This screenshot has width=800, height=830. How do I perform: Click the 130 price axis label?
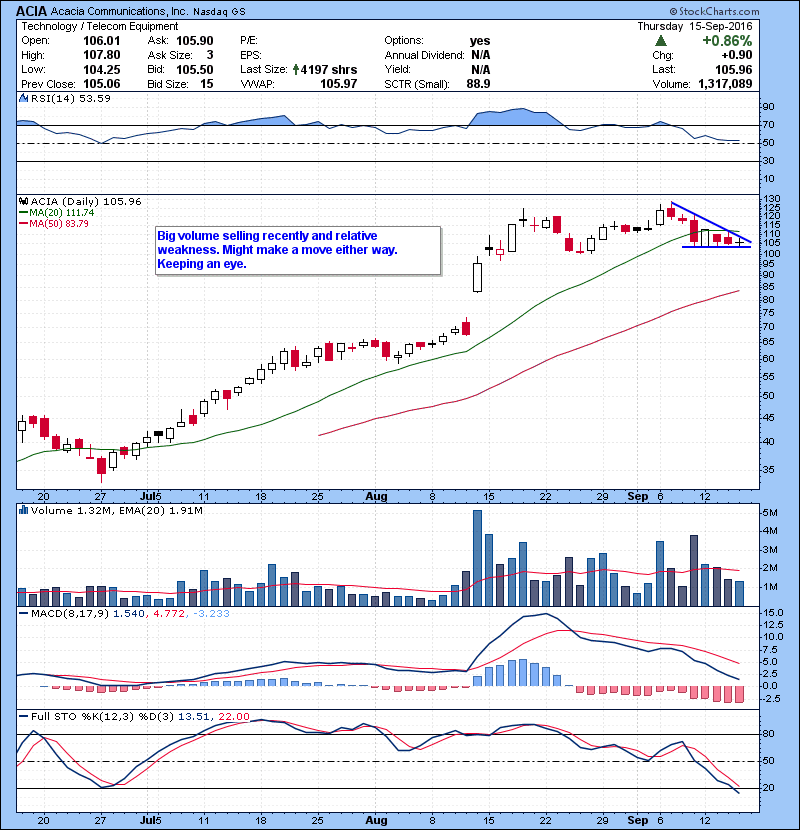[x=770, y=199]
